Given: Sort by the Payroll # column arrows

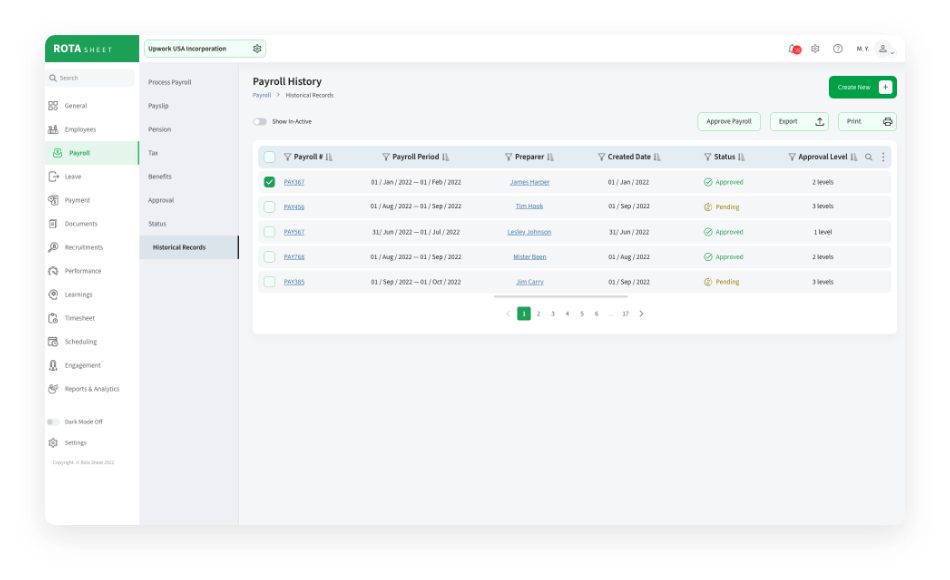Looking at the screenshot, I should [x=329, y=157].
